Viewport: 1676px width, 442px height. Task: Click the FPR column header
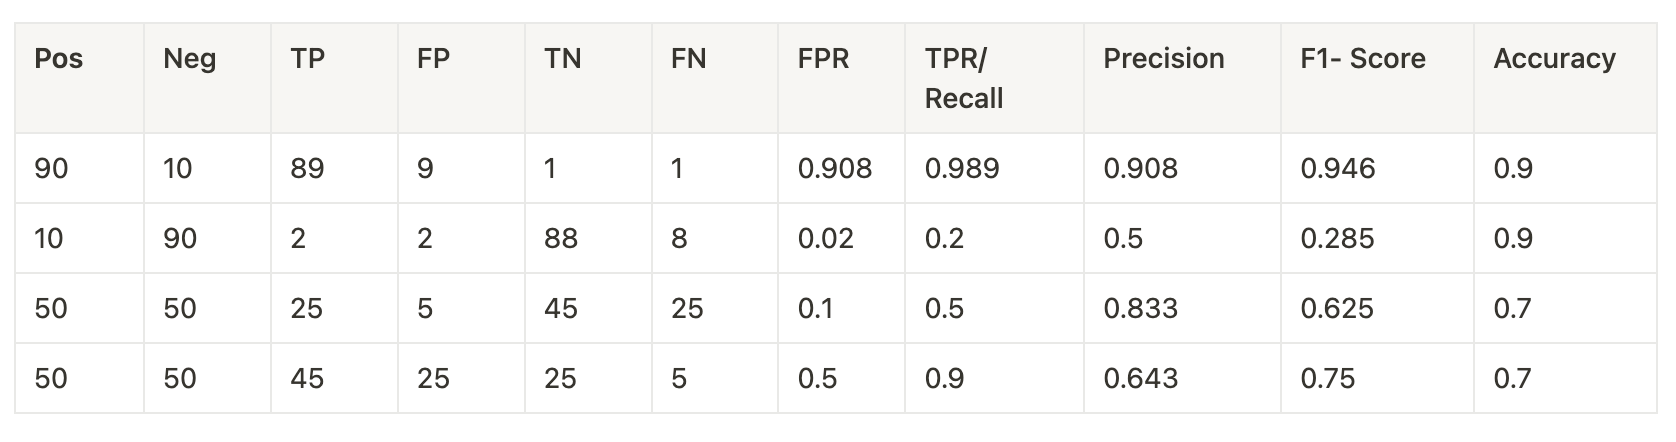point(823,59)
